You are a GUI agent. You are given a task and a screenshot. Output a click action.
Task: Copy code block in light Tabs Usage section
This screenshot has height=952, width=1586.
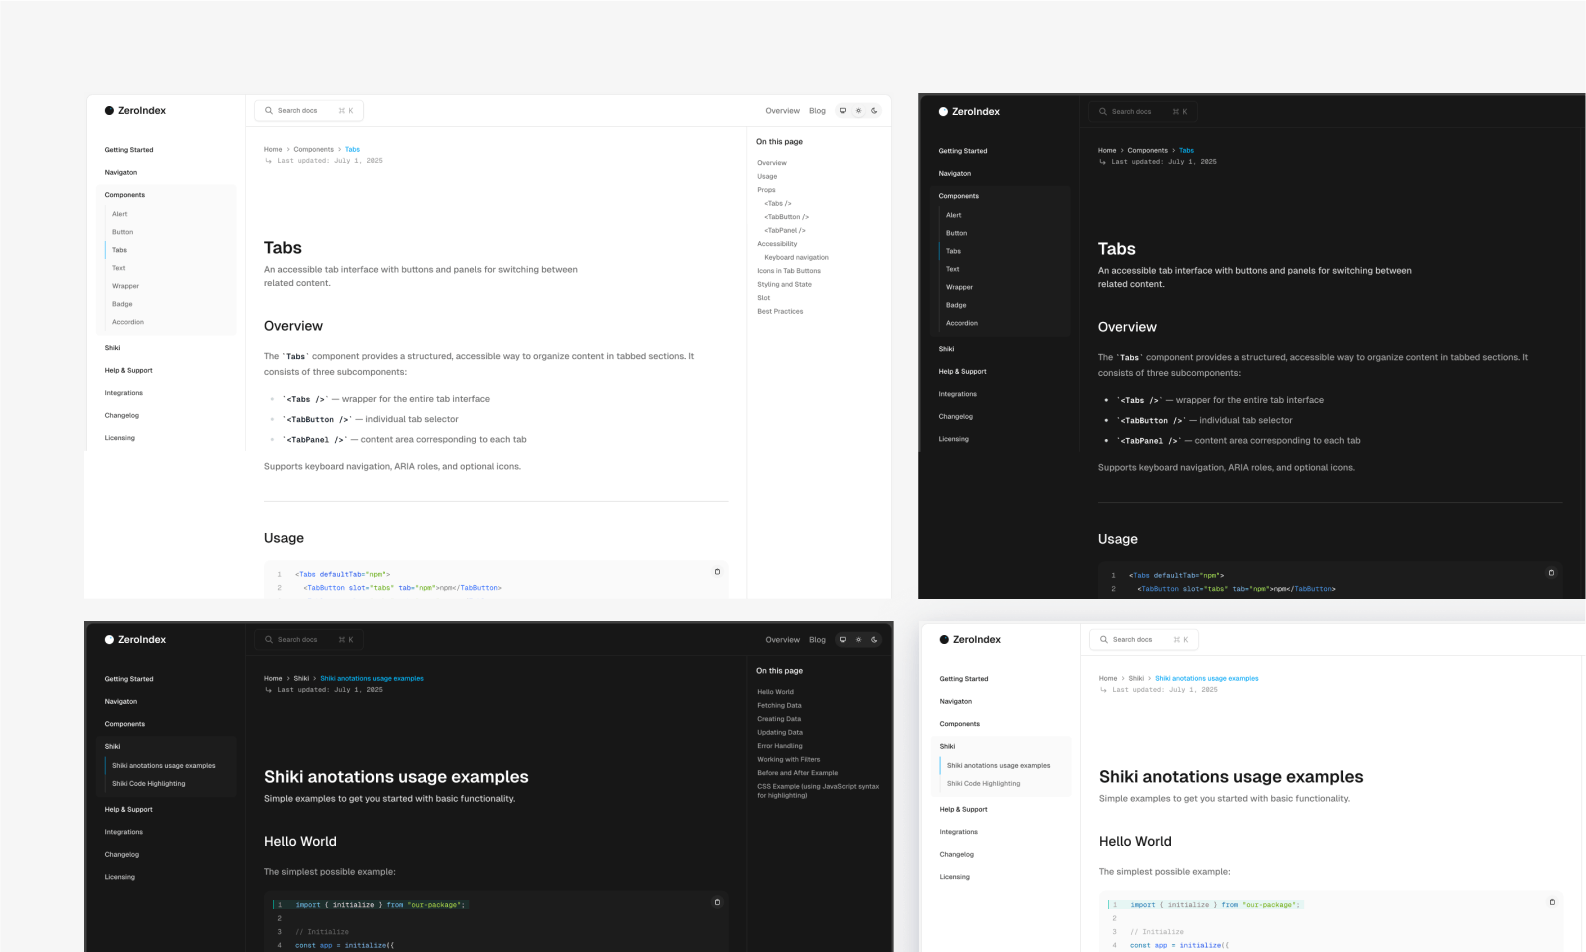[717, 572]
